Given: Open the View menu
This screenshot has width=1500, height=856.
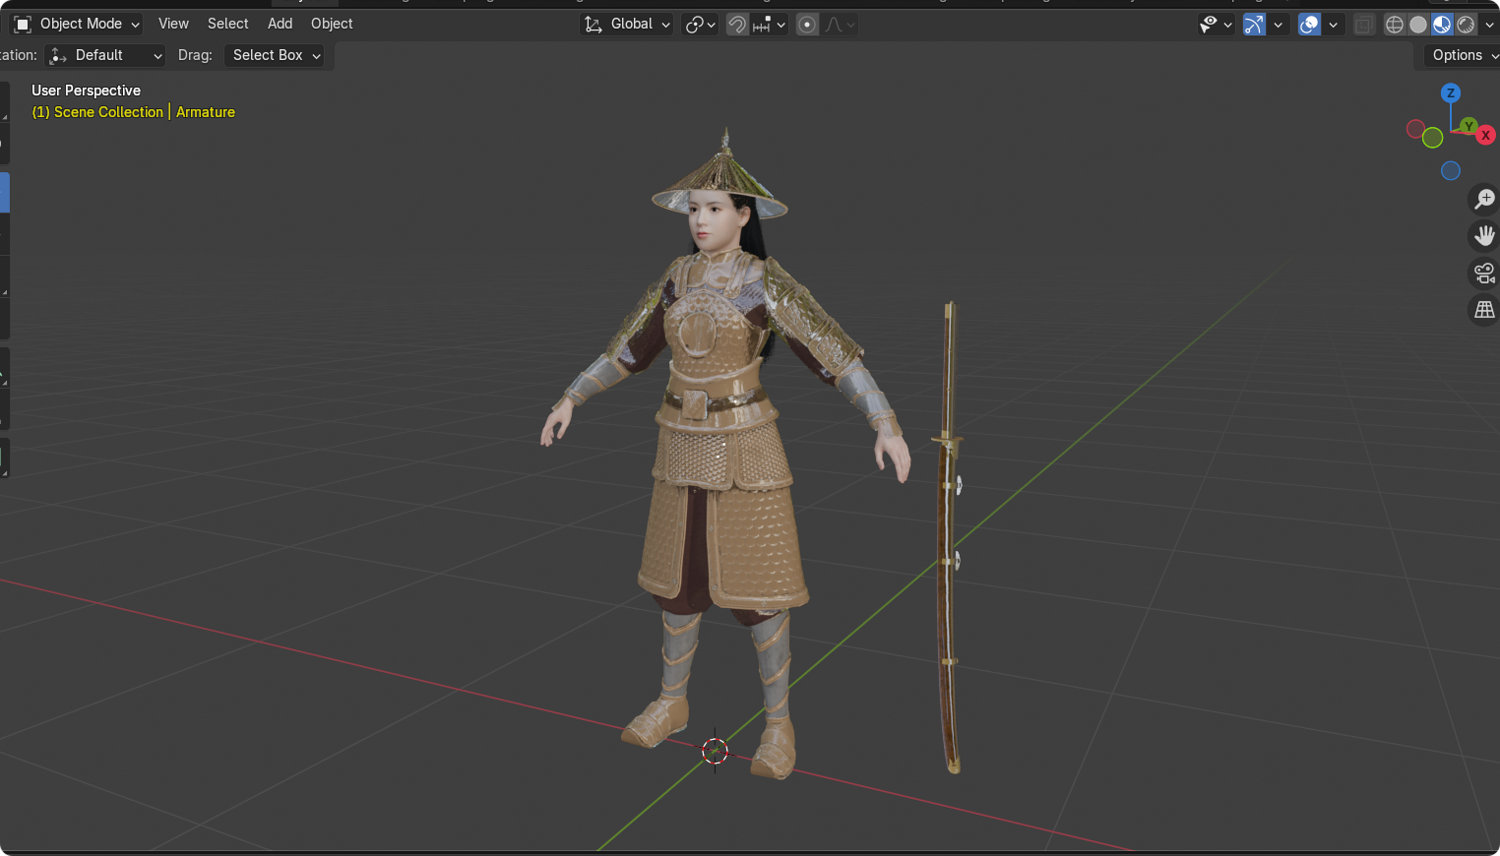Looking at the screenshot, I should point(173,24).
